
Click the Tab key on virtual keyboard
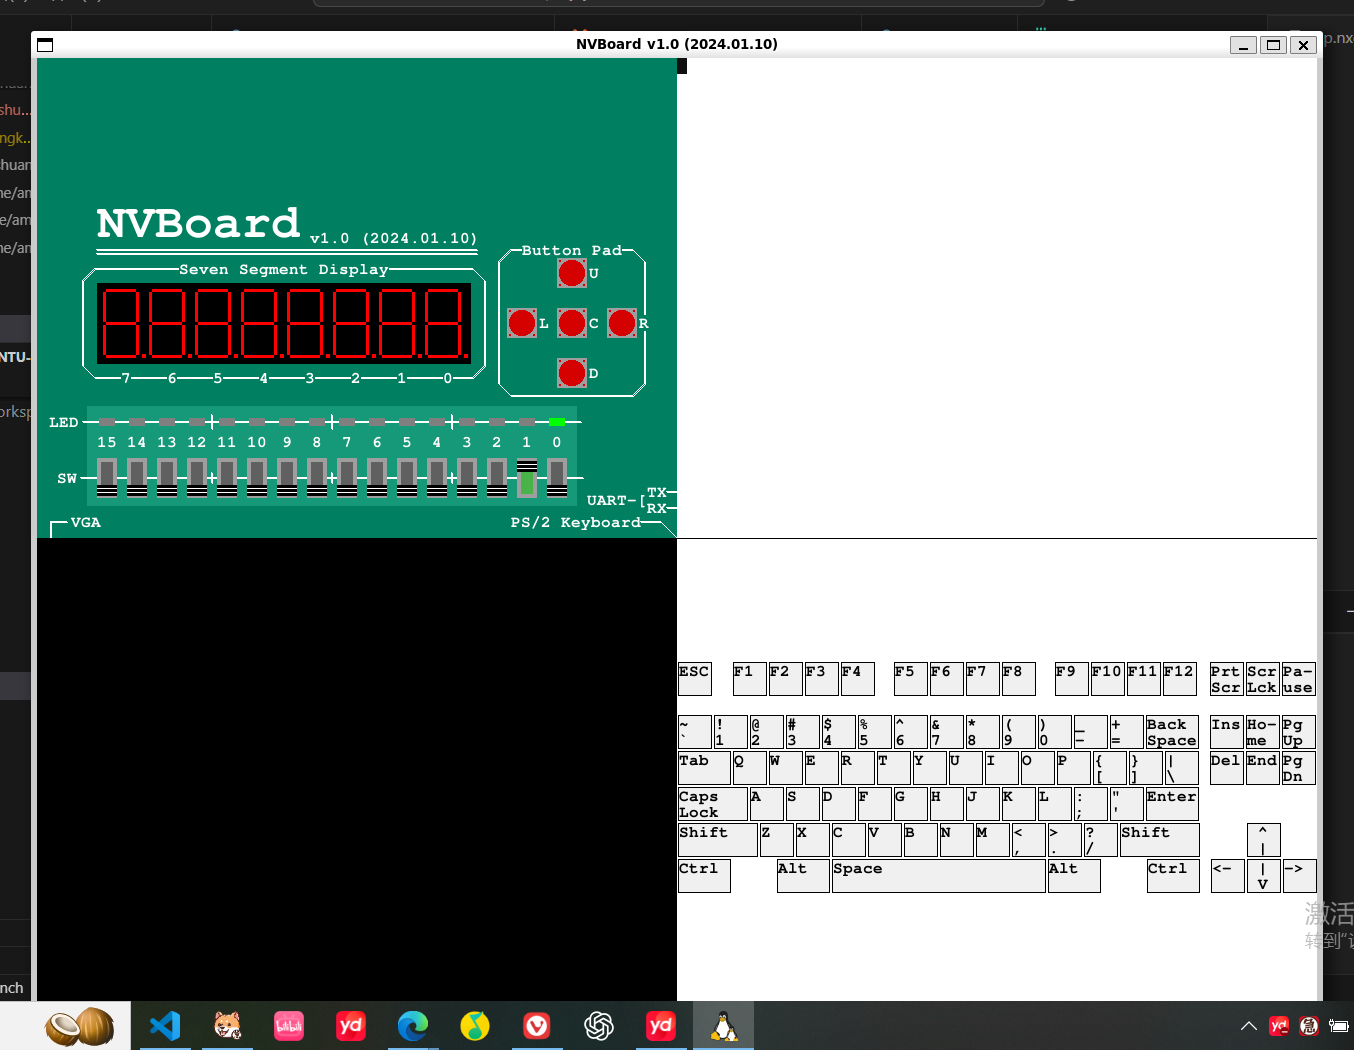point(704,768)
